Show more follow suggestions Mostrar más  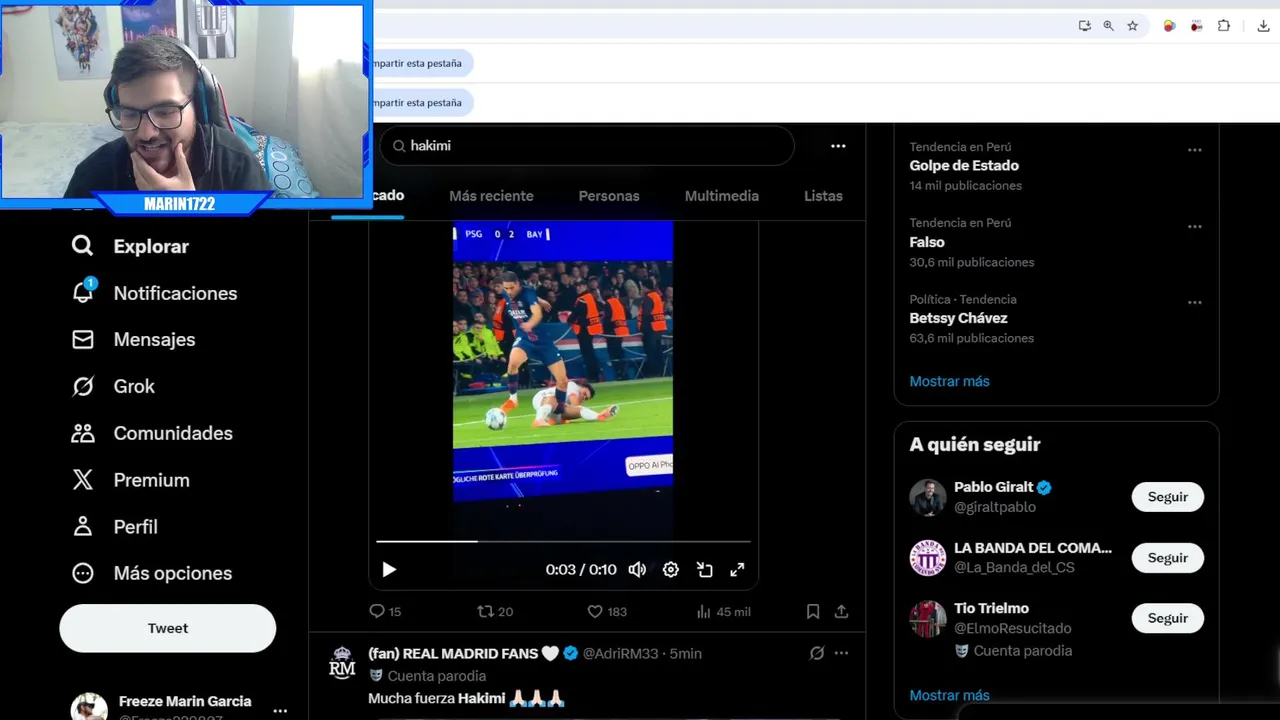[x=949, y=695]
